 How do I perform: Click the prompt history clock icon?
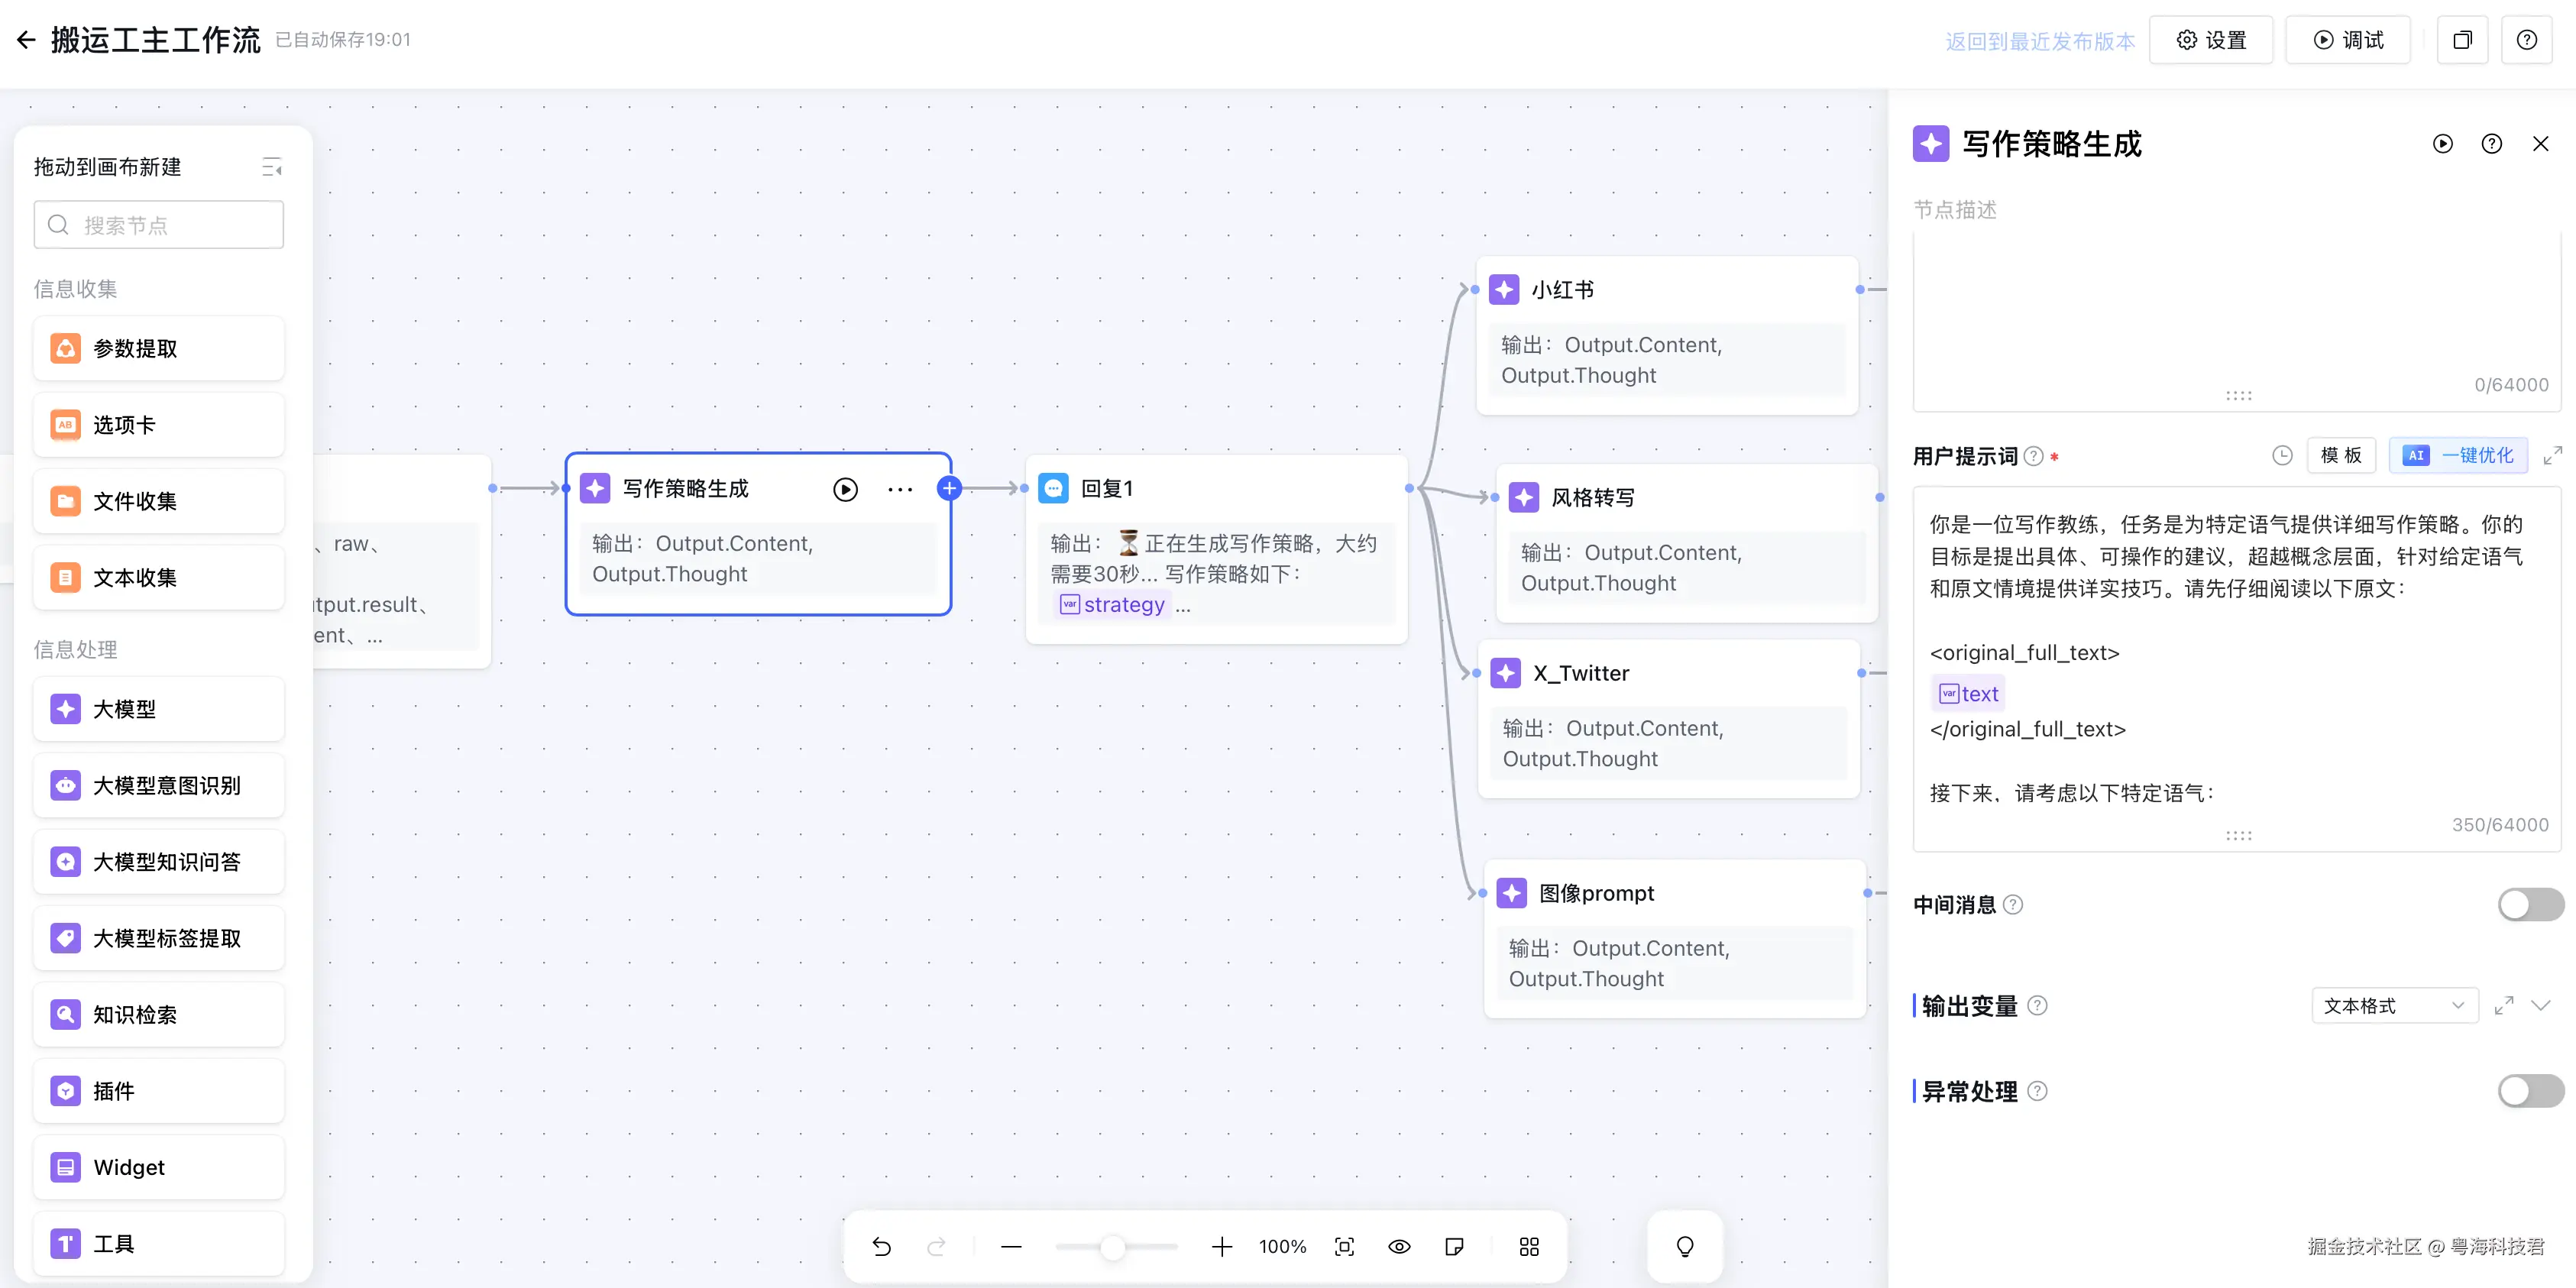tap(2282, 456)
